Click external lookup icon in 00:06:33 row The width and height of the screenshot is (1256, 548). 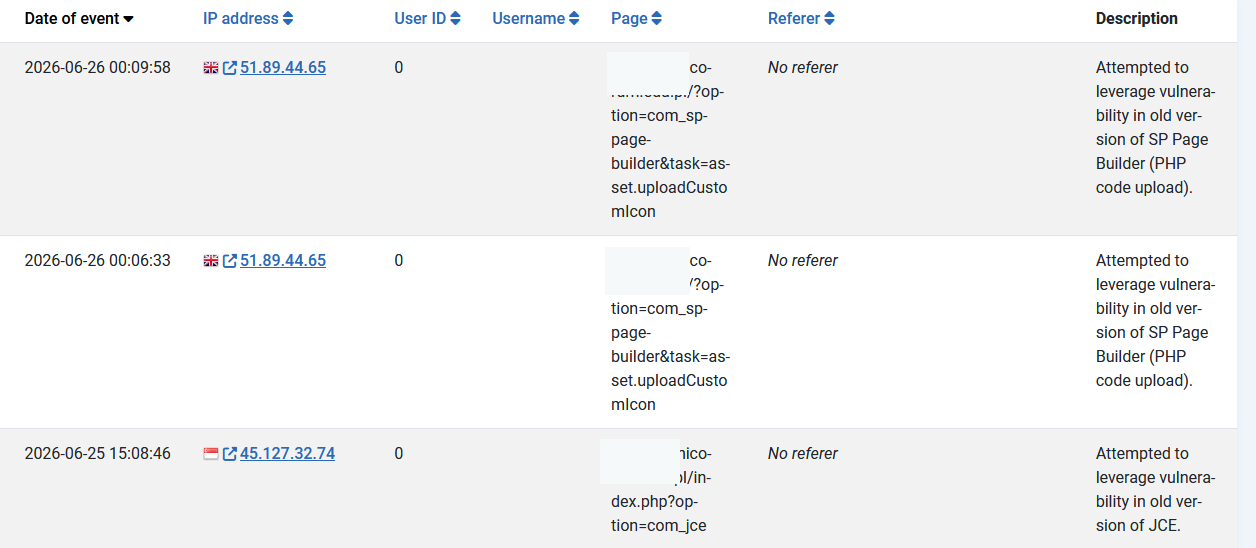[230, 261]
